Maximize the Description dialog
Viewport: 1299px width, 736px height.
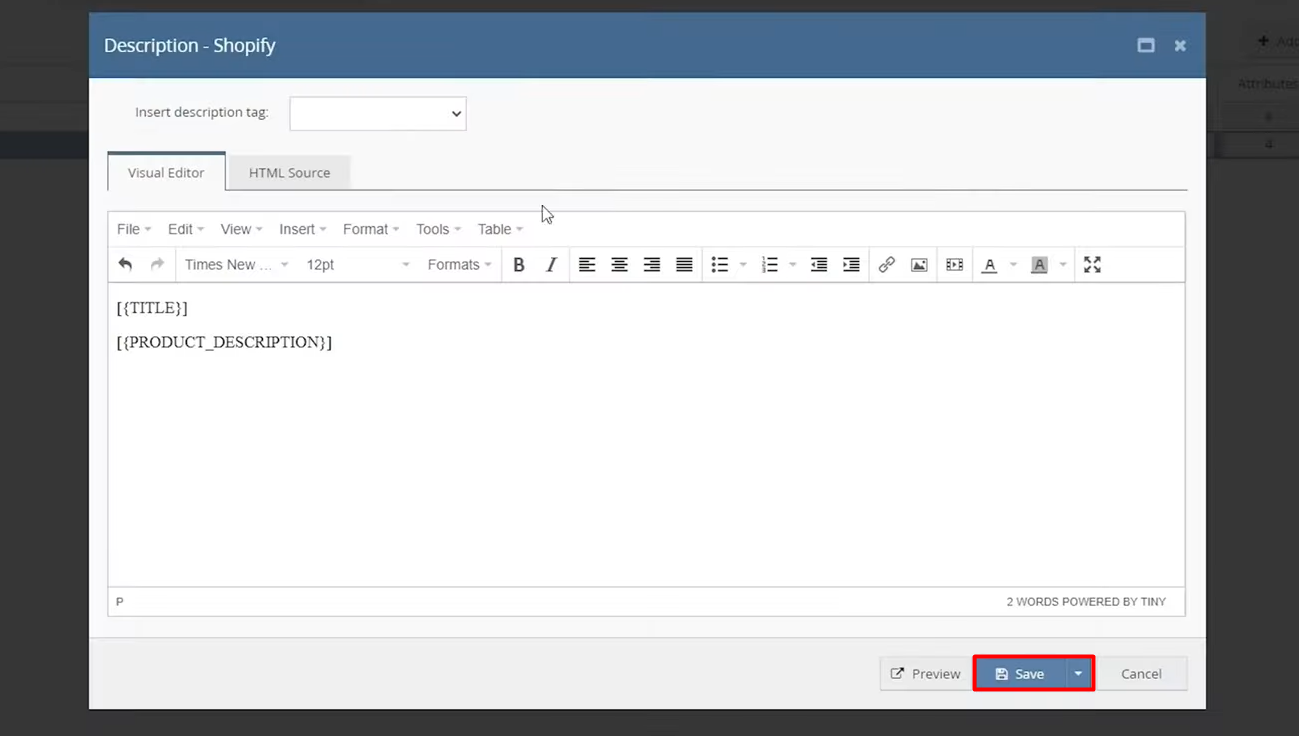tap(1146, 45)
